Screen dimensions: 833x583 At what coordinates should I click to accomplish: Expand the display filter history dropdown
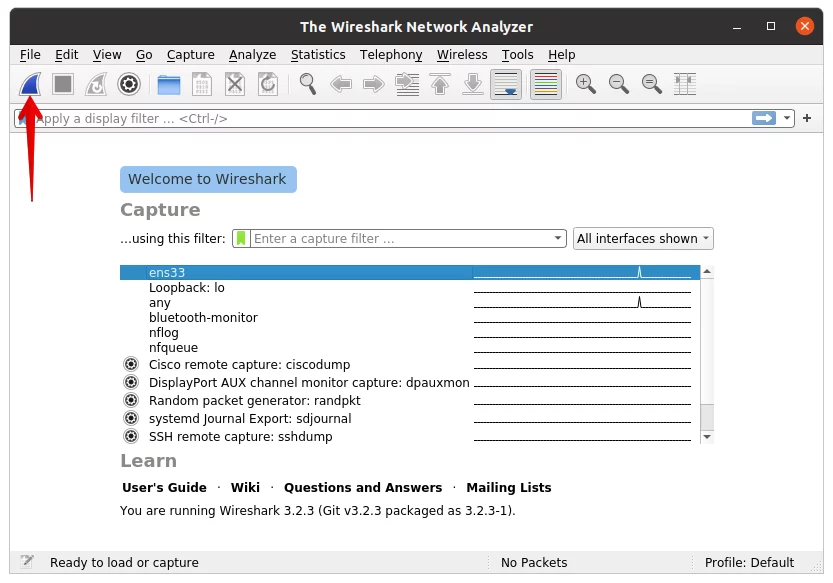pos(787,118)
